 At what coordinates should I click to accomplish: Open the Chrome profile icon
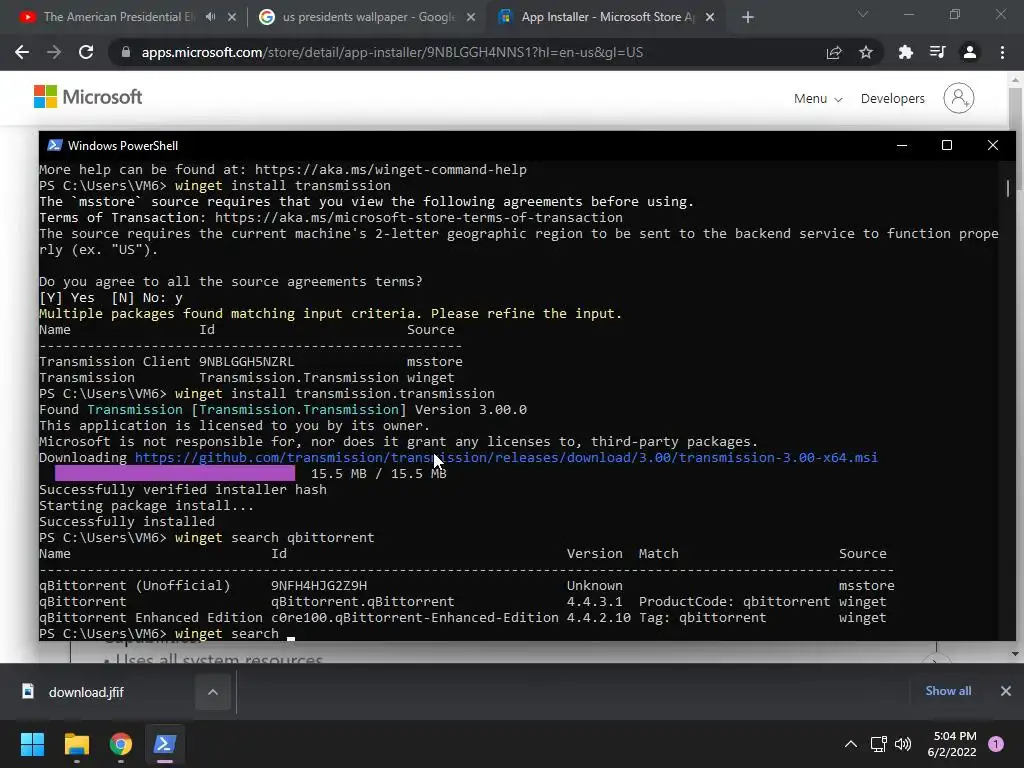[970, 52]
